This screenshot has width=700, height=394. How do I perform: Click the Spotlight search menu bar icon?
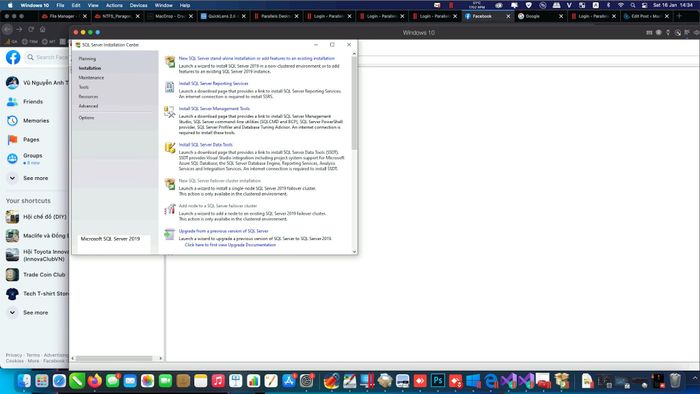633,5
